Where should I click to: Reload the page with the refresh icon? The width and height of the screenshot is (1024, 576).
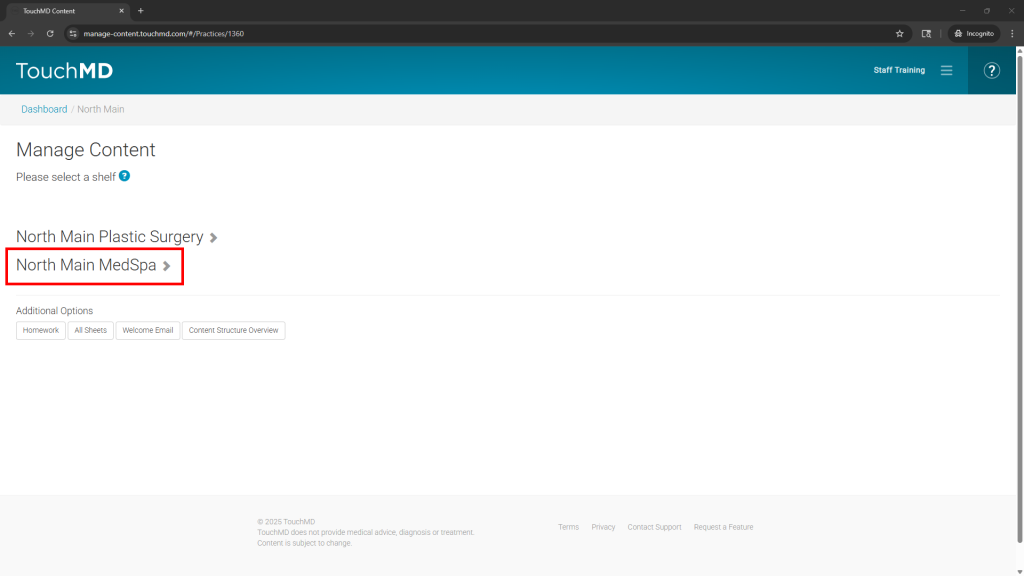pos(50,33)
